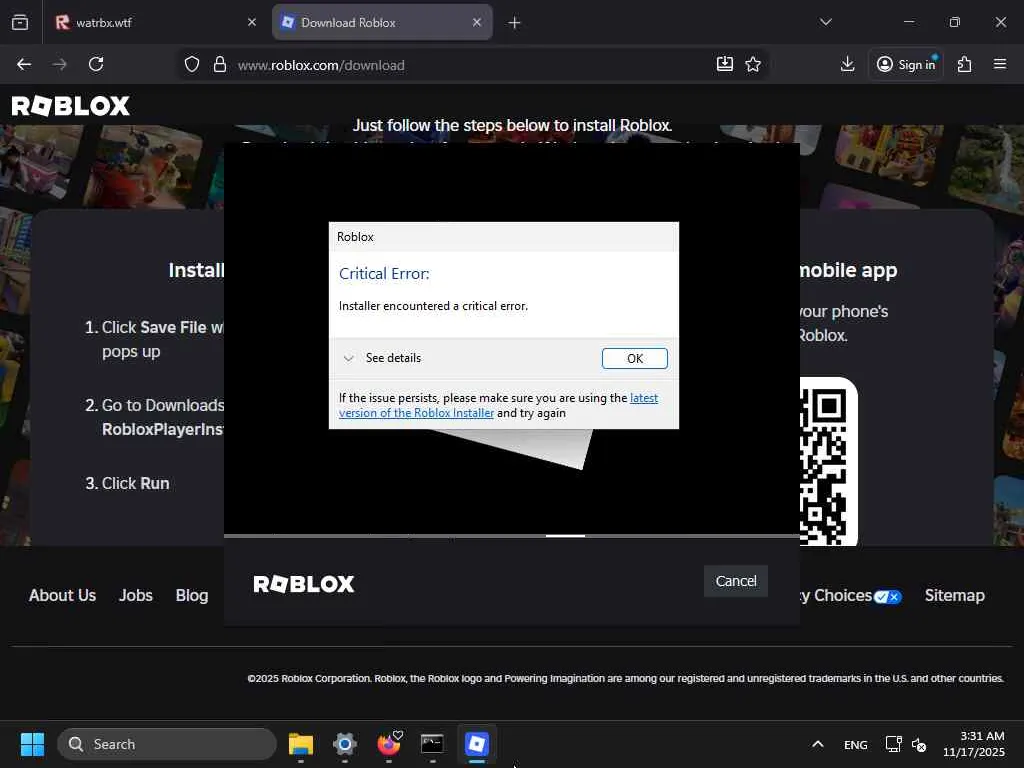Install site as app icon in address bar
This screenshot has width=1024, height=768.
(724, 64)
